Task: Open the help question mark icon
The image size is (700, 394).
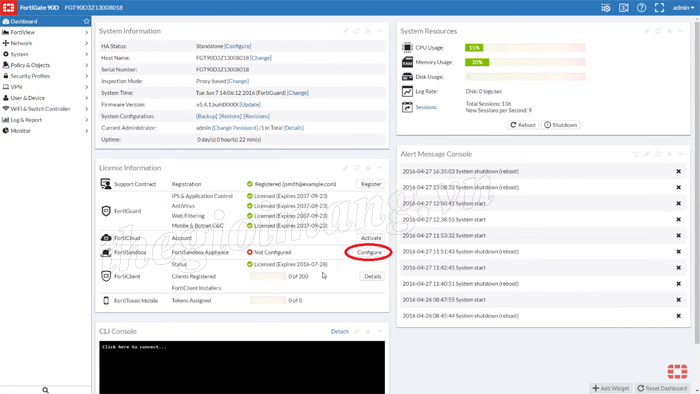Action: (x=641, y=8)
